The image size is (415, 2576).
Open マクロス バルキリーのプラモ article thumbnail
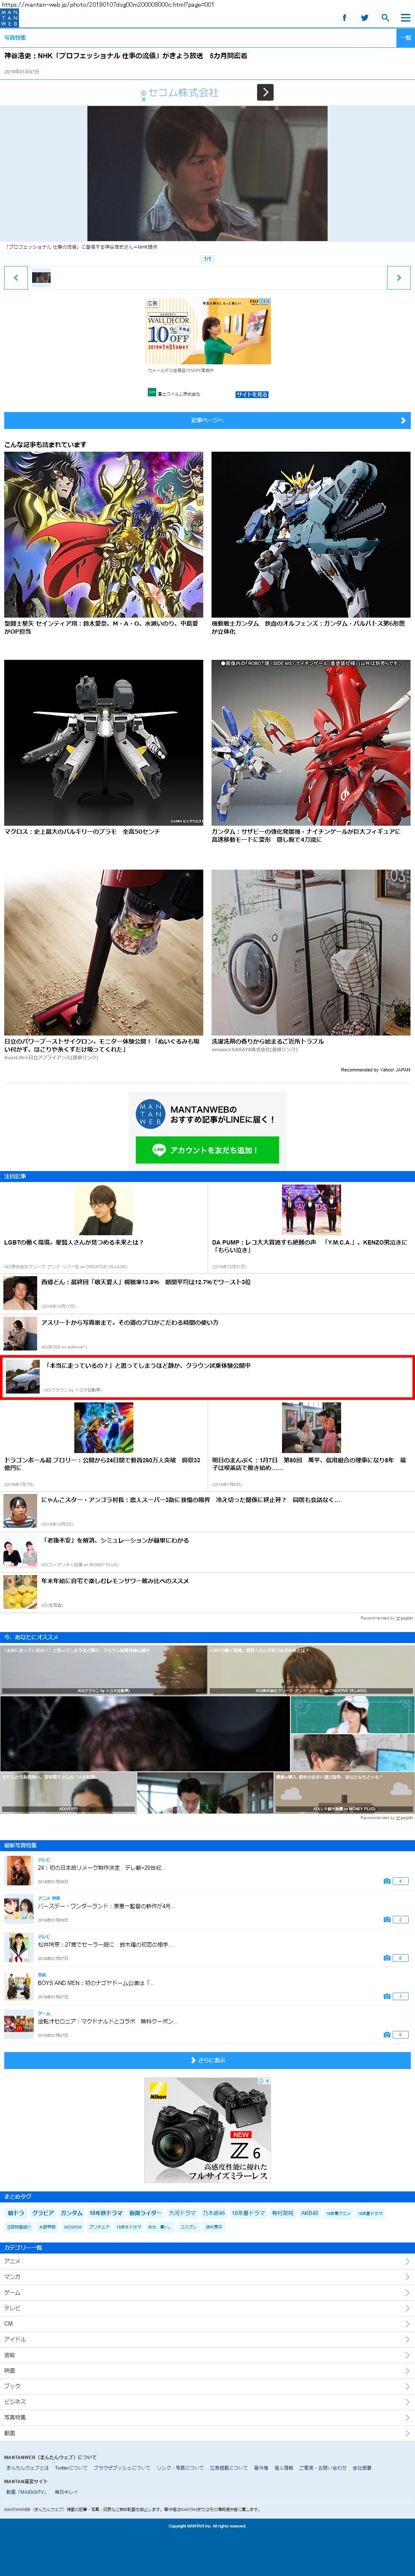(103, 742)
